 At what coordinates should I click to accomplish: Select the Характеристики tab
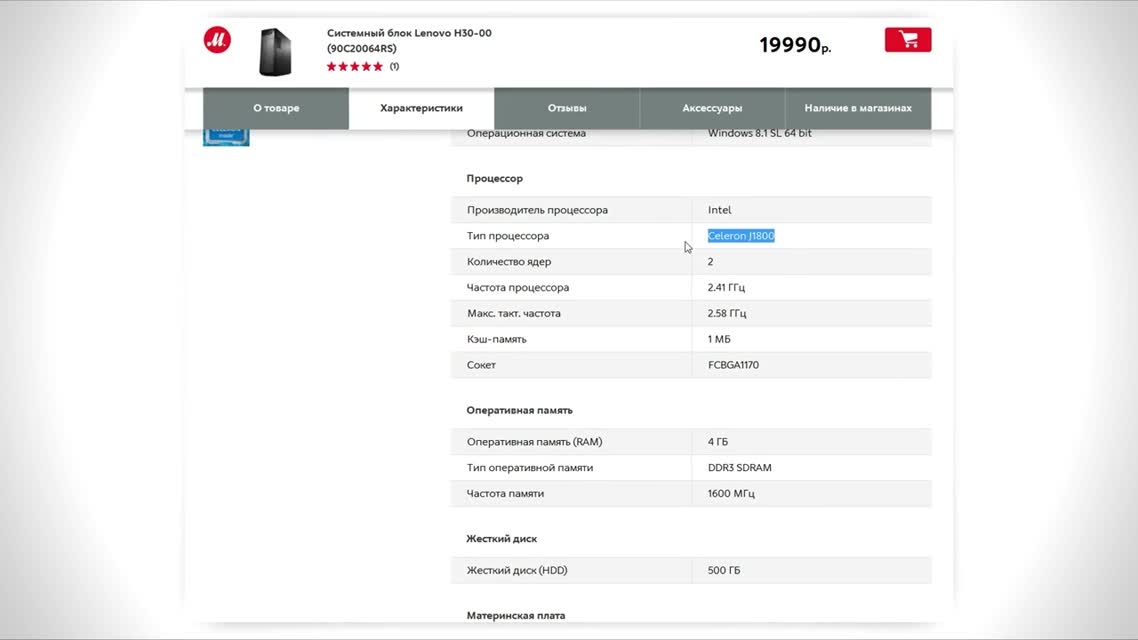point(422,108)
